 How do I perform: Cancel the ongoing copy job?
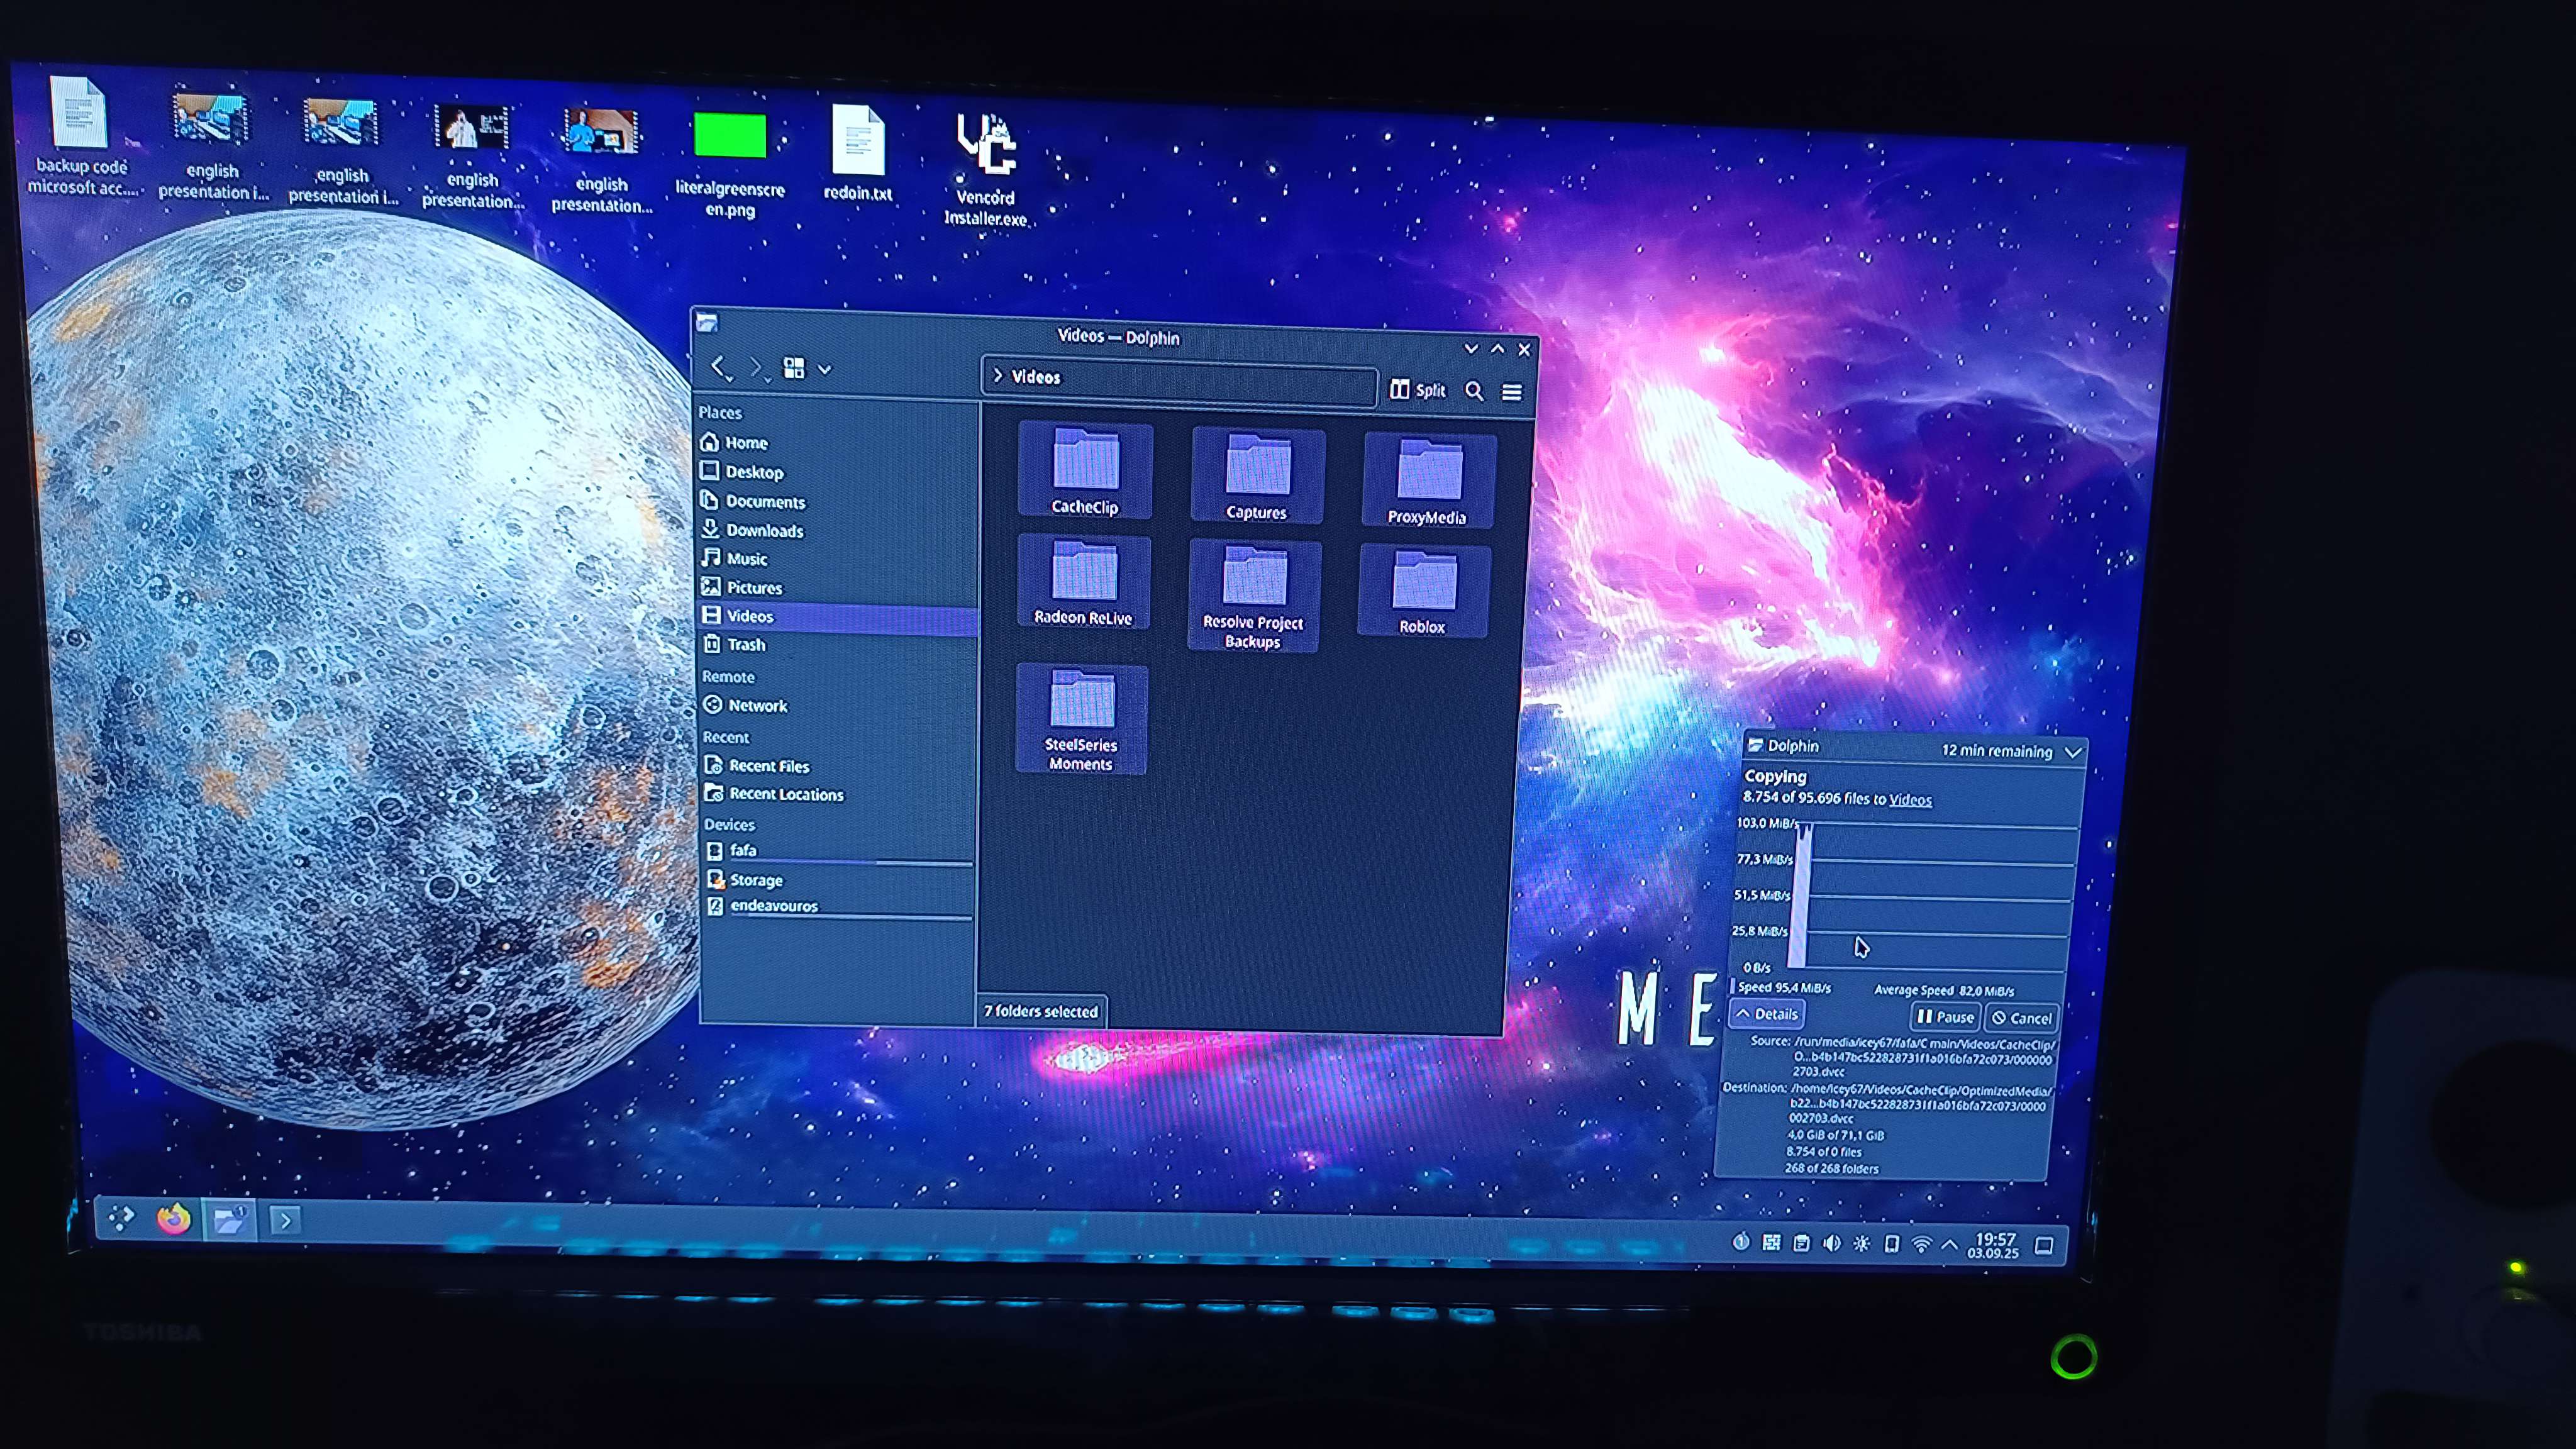(x=2021, y=1017)
